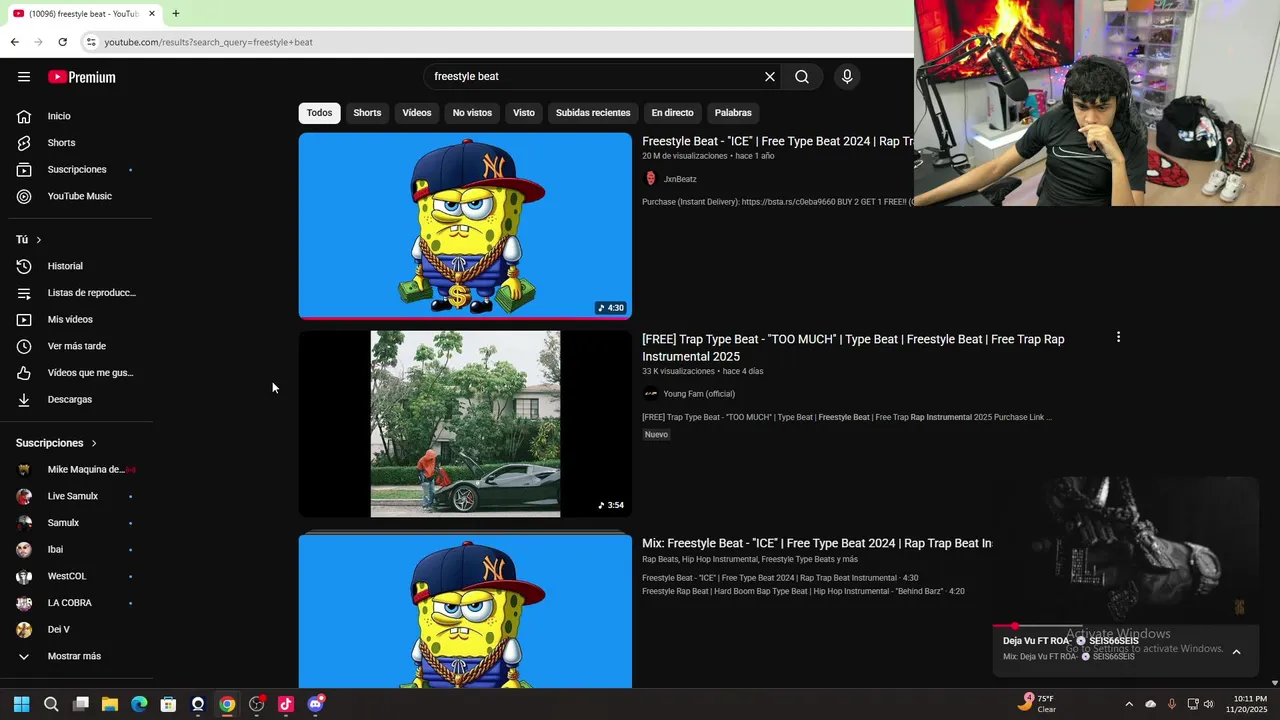The width and height of the screenshot is (1280, 720).
Task: Open the Windows Start menu
Action: (x=22, y=704)
